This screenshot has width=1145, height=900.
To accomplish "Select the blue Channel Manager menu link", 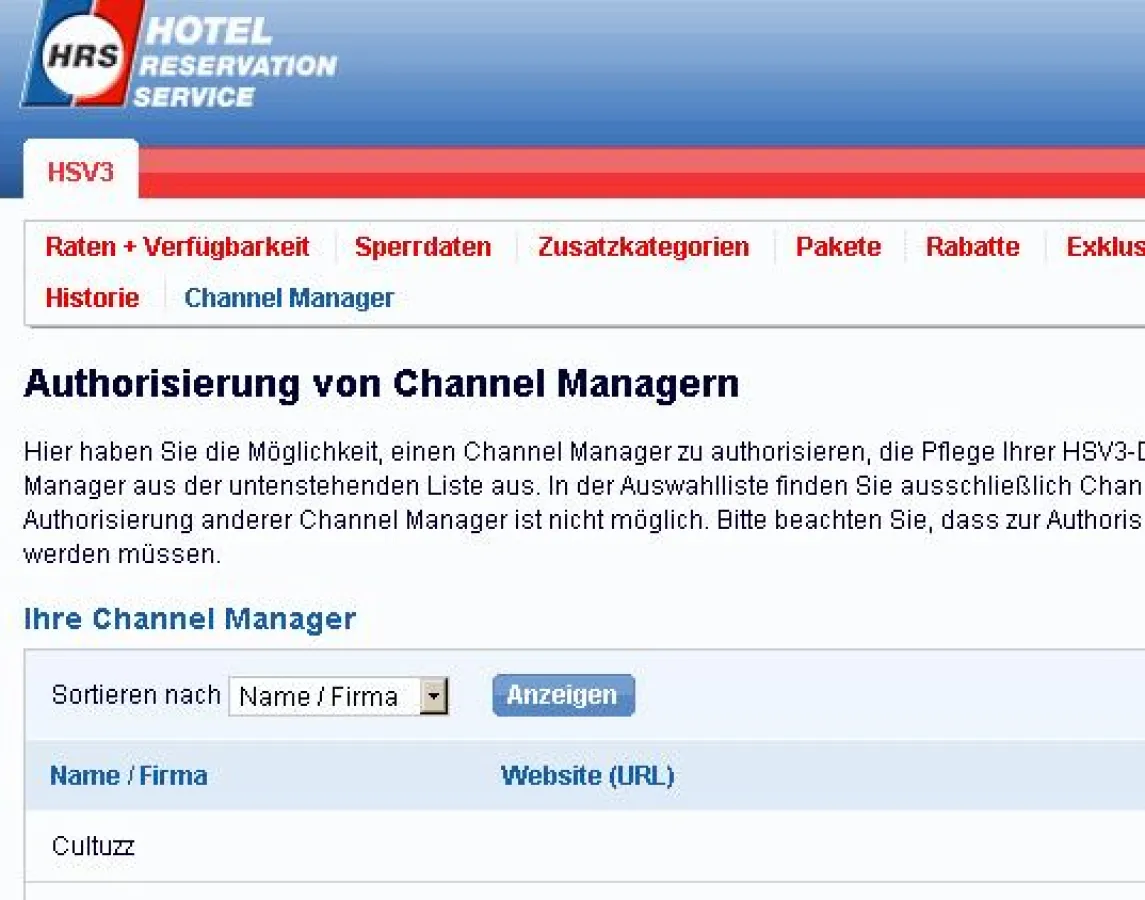I will point(289,298).
